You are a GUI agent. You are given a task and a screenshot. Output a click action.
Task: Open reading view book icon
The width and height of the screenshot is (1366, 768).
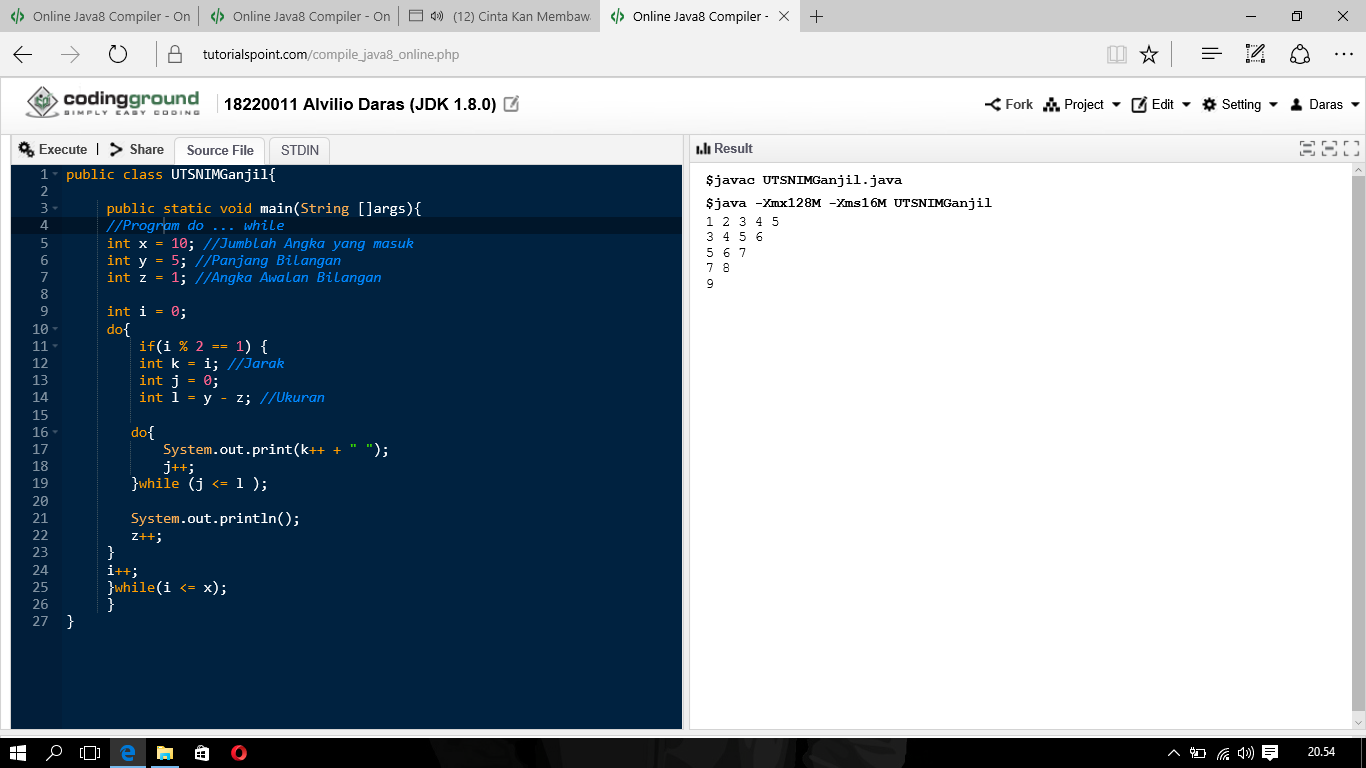click(1117, 54)
